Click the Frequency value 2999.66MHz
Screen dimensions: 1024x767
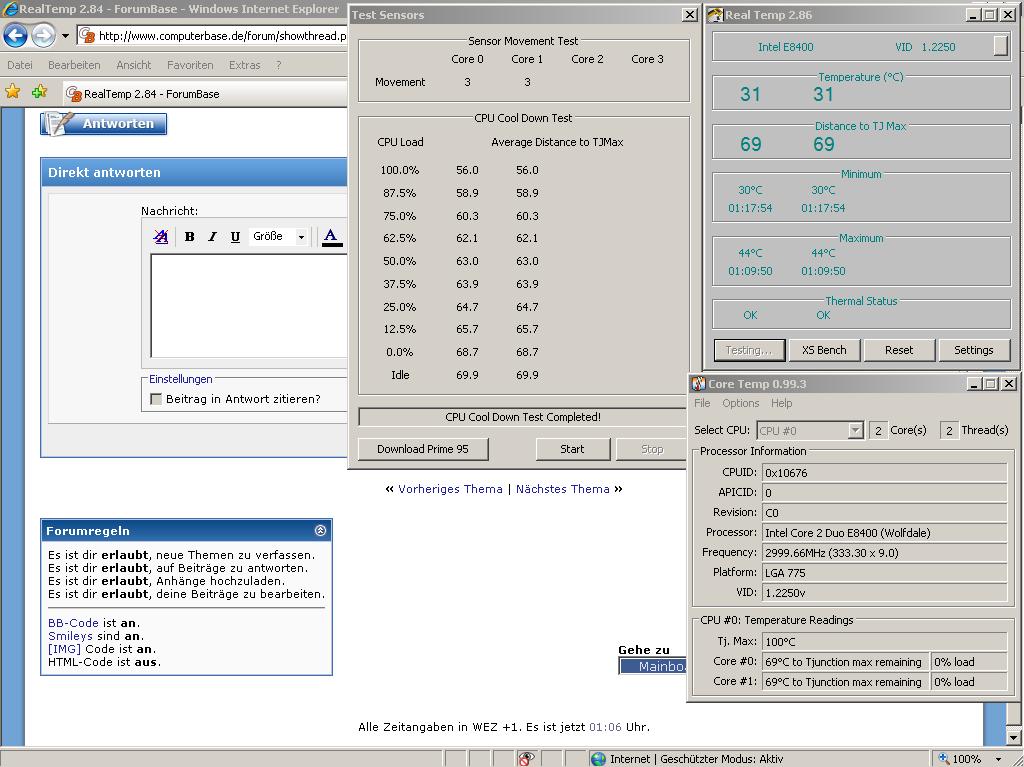tap(884, 553)
